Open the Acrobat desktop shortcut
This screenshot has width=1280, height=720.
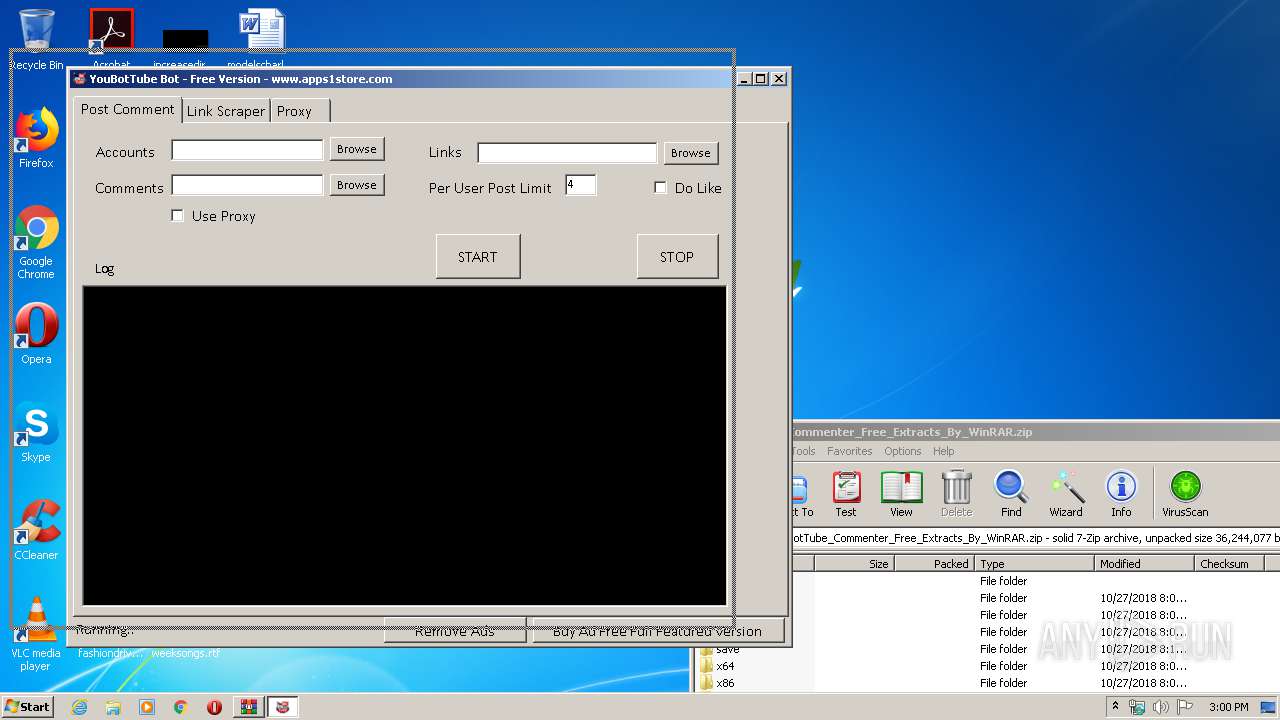pos(112,40)
